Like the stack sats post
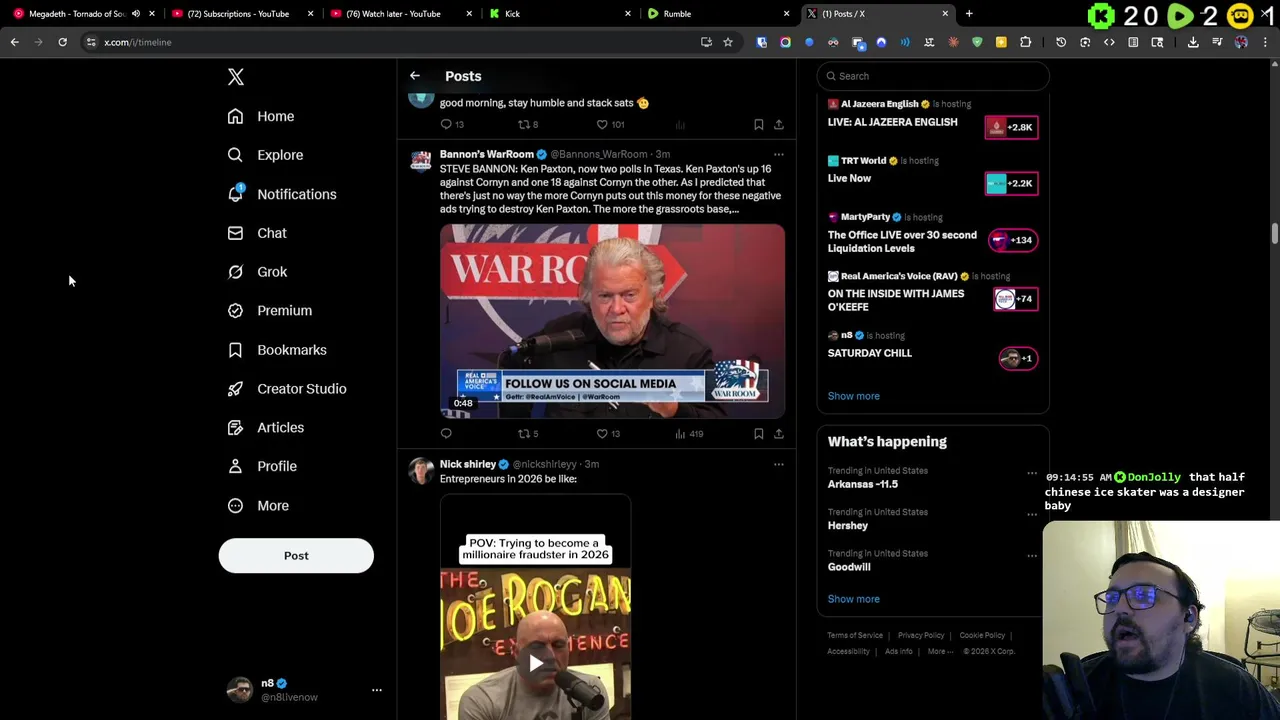The width and height of the screenshot is (1280, 720). (610, 125)
